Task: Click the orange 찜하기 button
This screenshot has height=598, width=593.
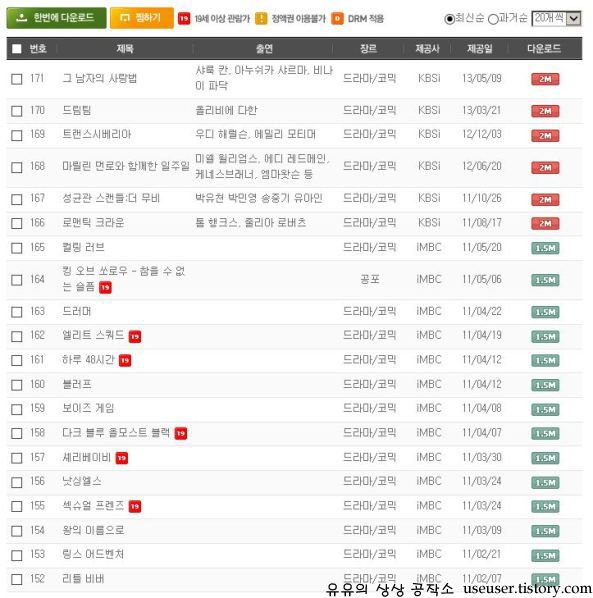Action: click(x=142, y=18)
